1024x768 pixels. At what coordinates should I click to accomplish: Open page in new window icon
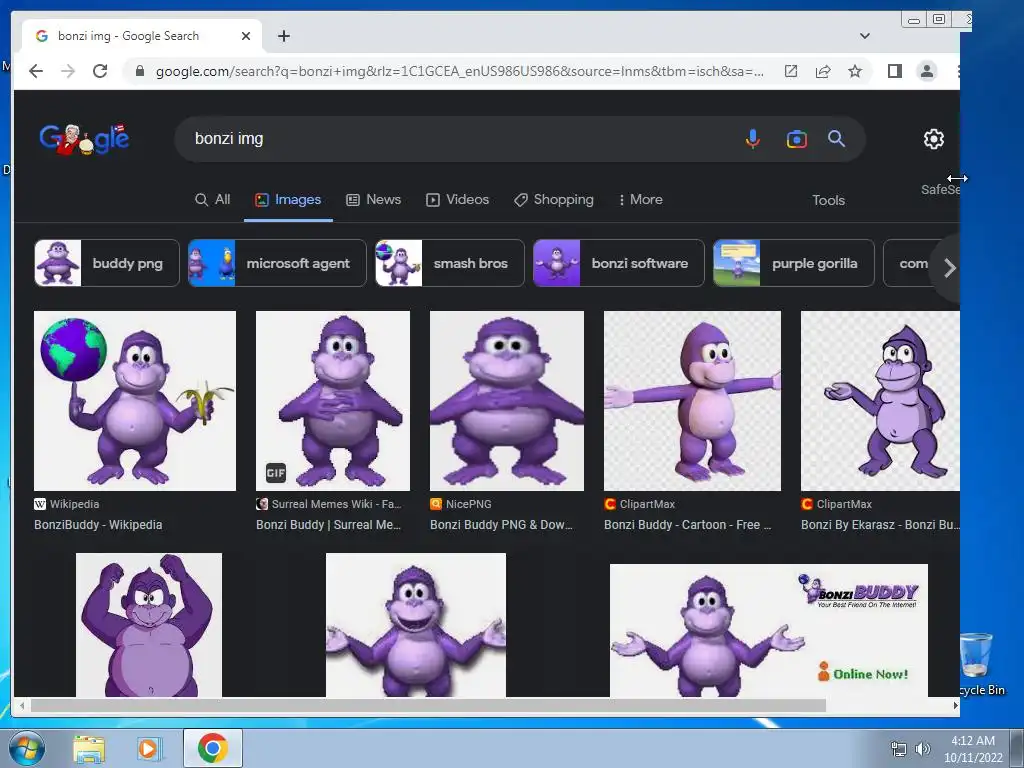point(791,71)
